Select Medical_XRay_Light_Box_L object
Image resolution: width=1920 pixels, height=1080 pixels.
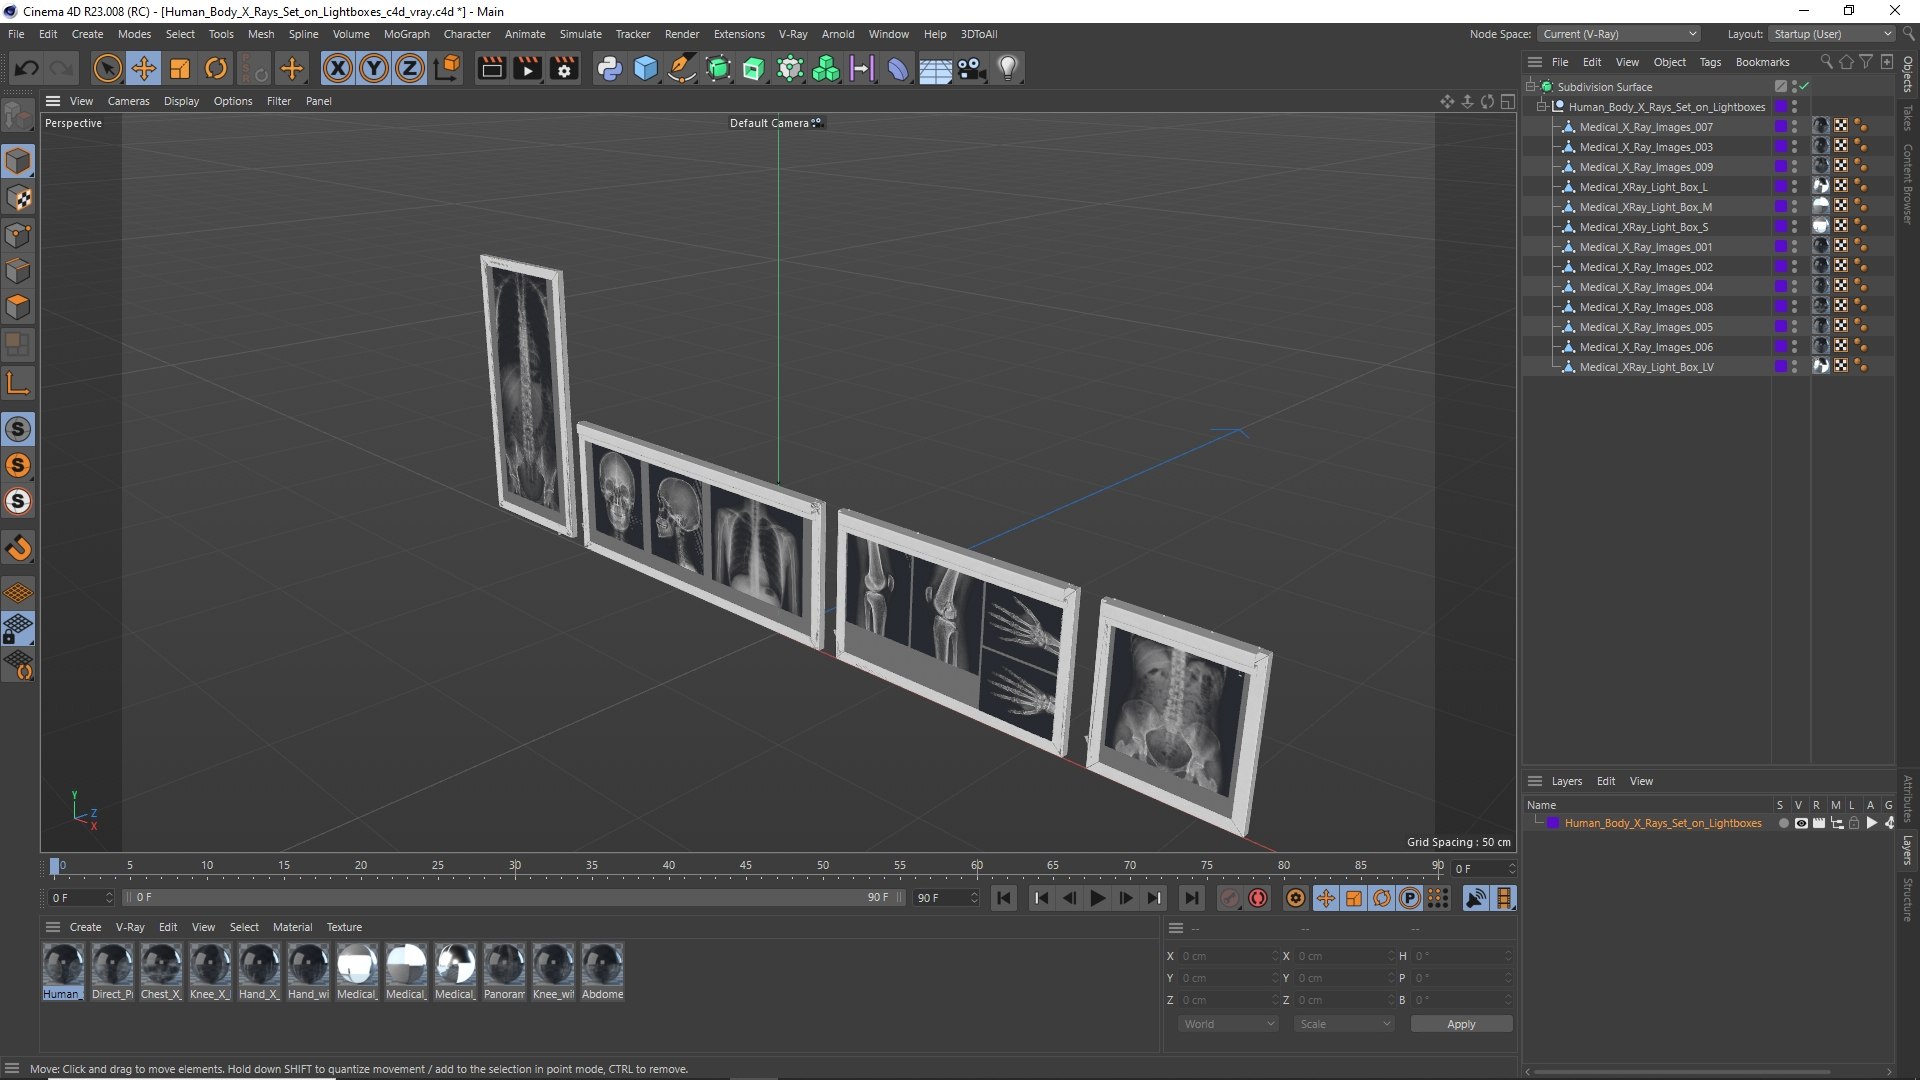tap(1643, 187)
